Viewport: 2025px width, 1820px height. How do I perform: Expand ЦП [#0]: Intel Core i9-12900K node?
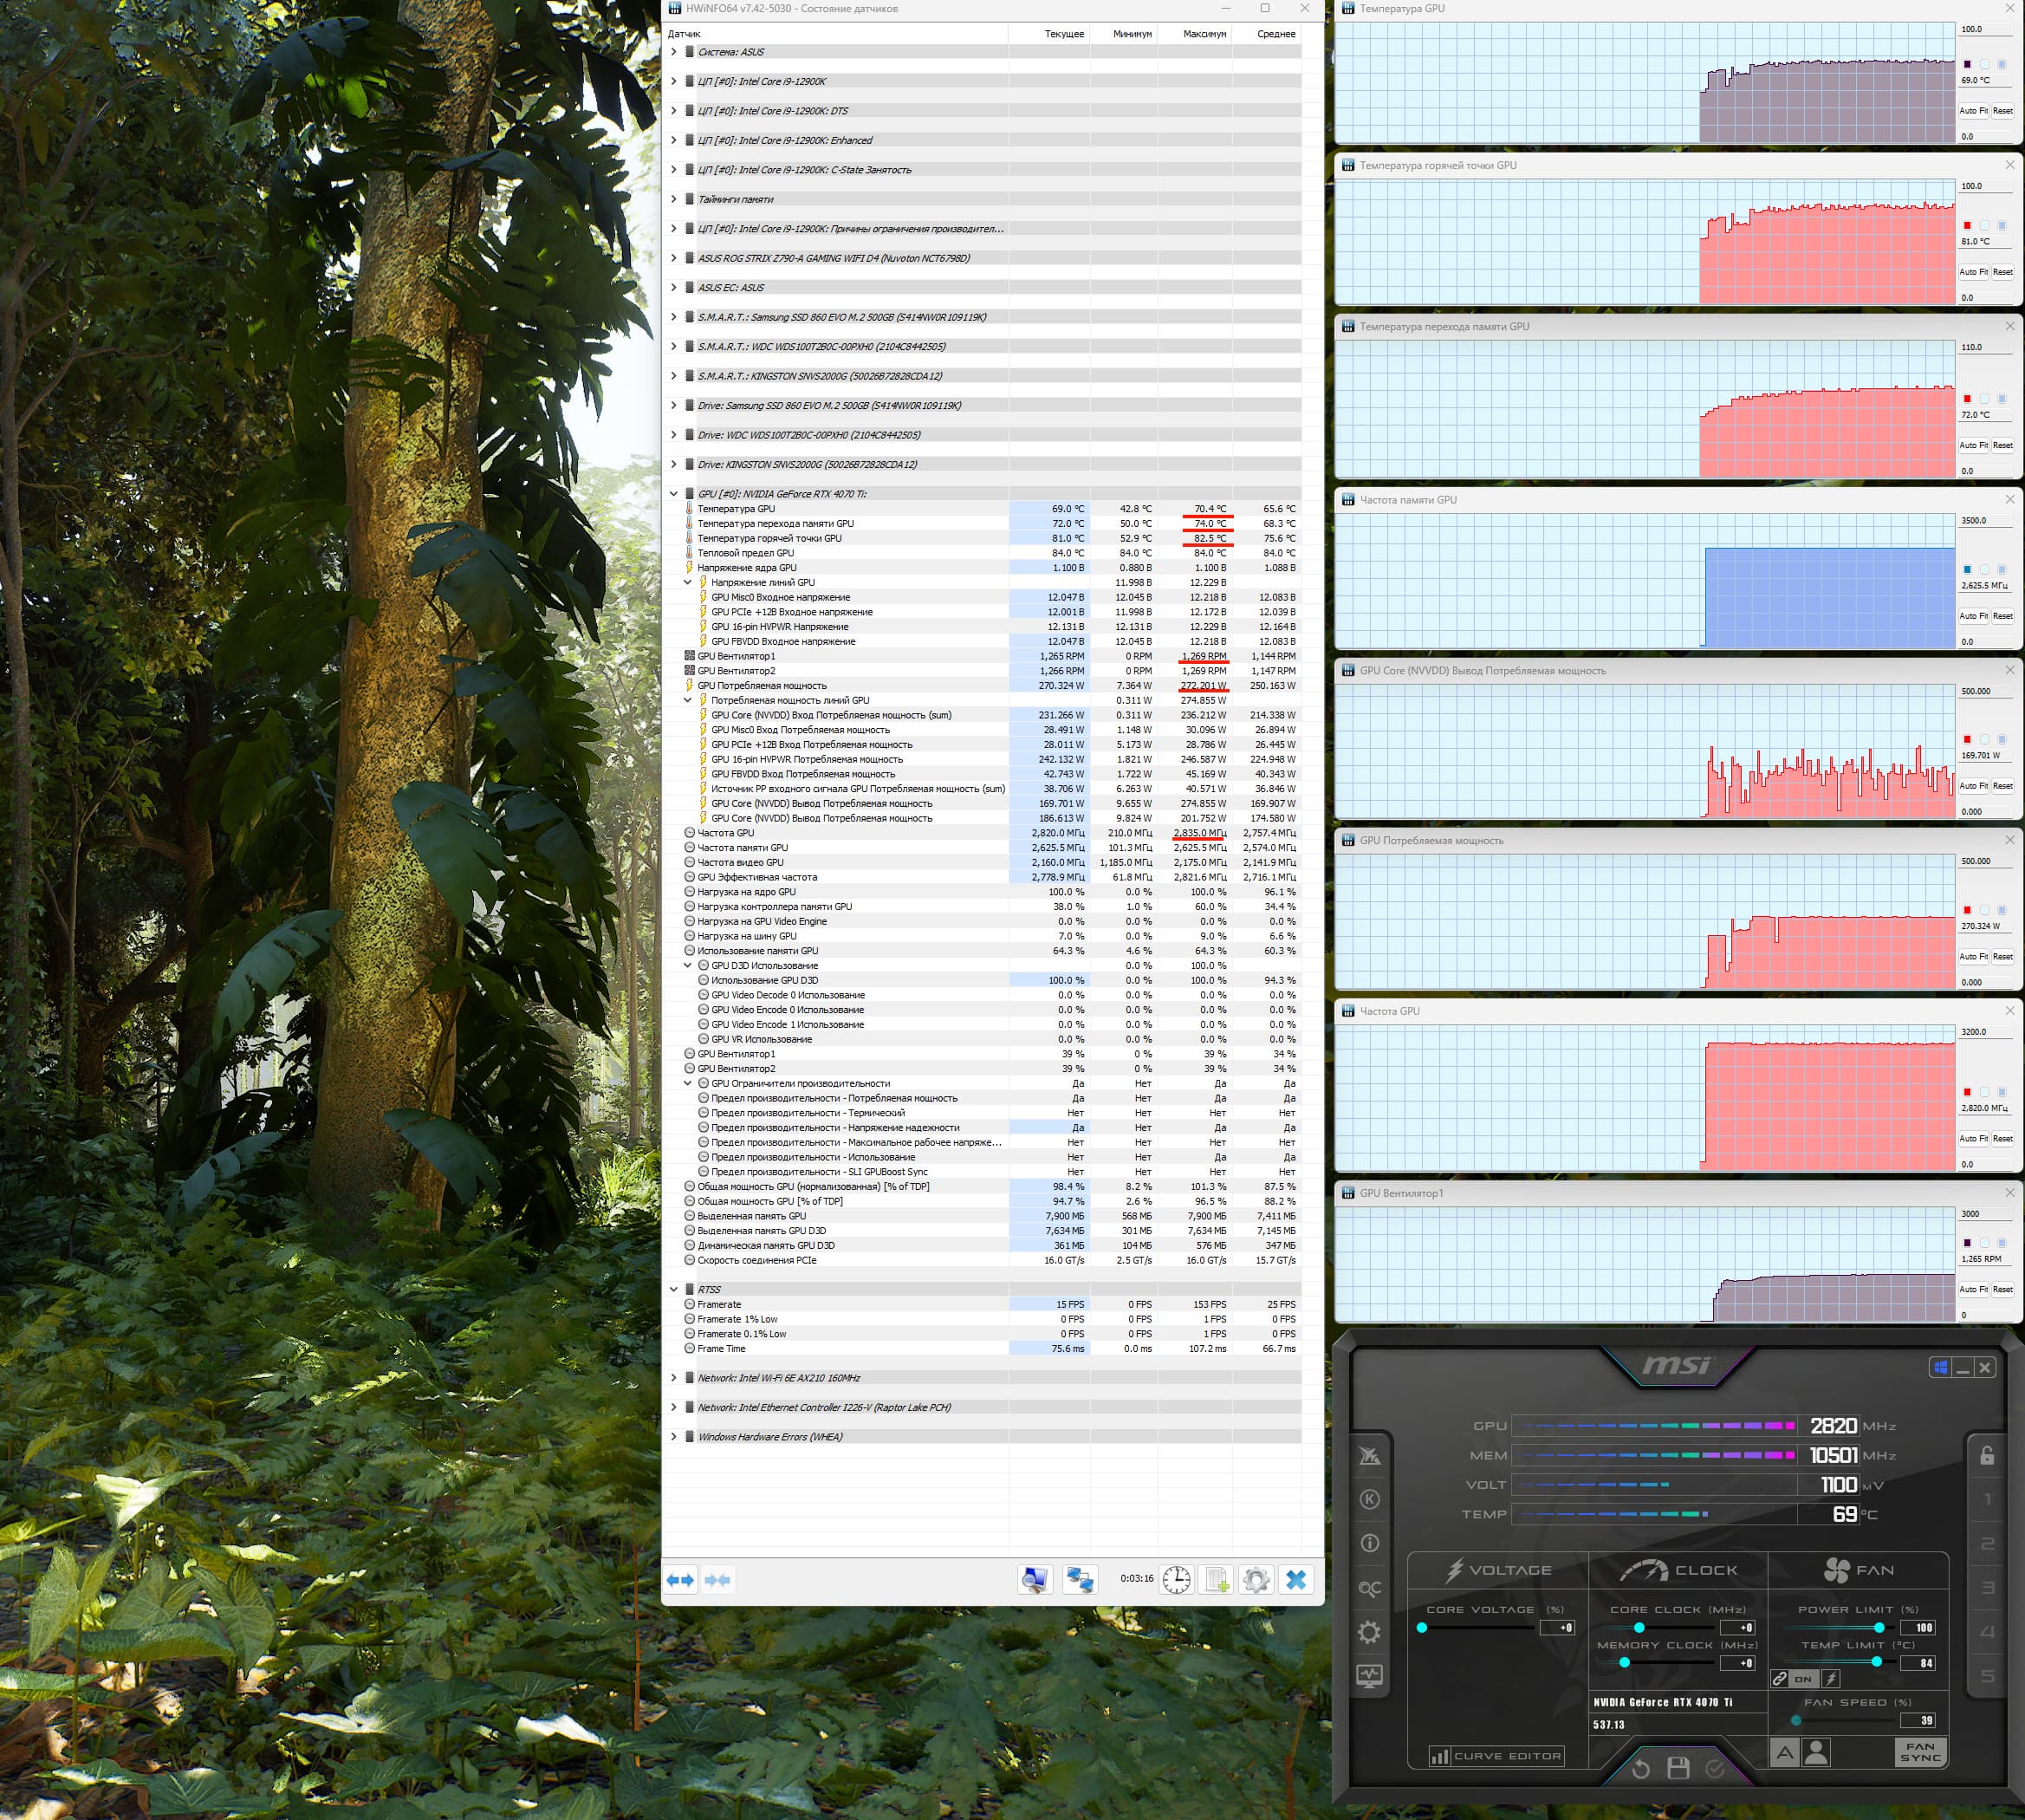(x=674, y=81)
